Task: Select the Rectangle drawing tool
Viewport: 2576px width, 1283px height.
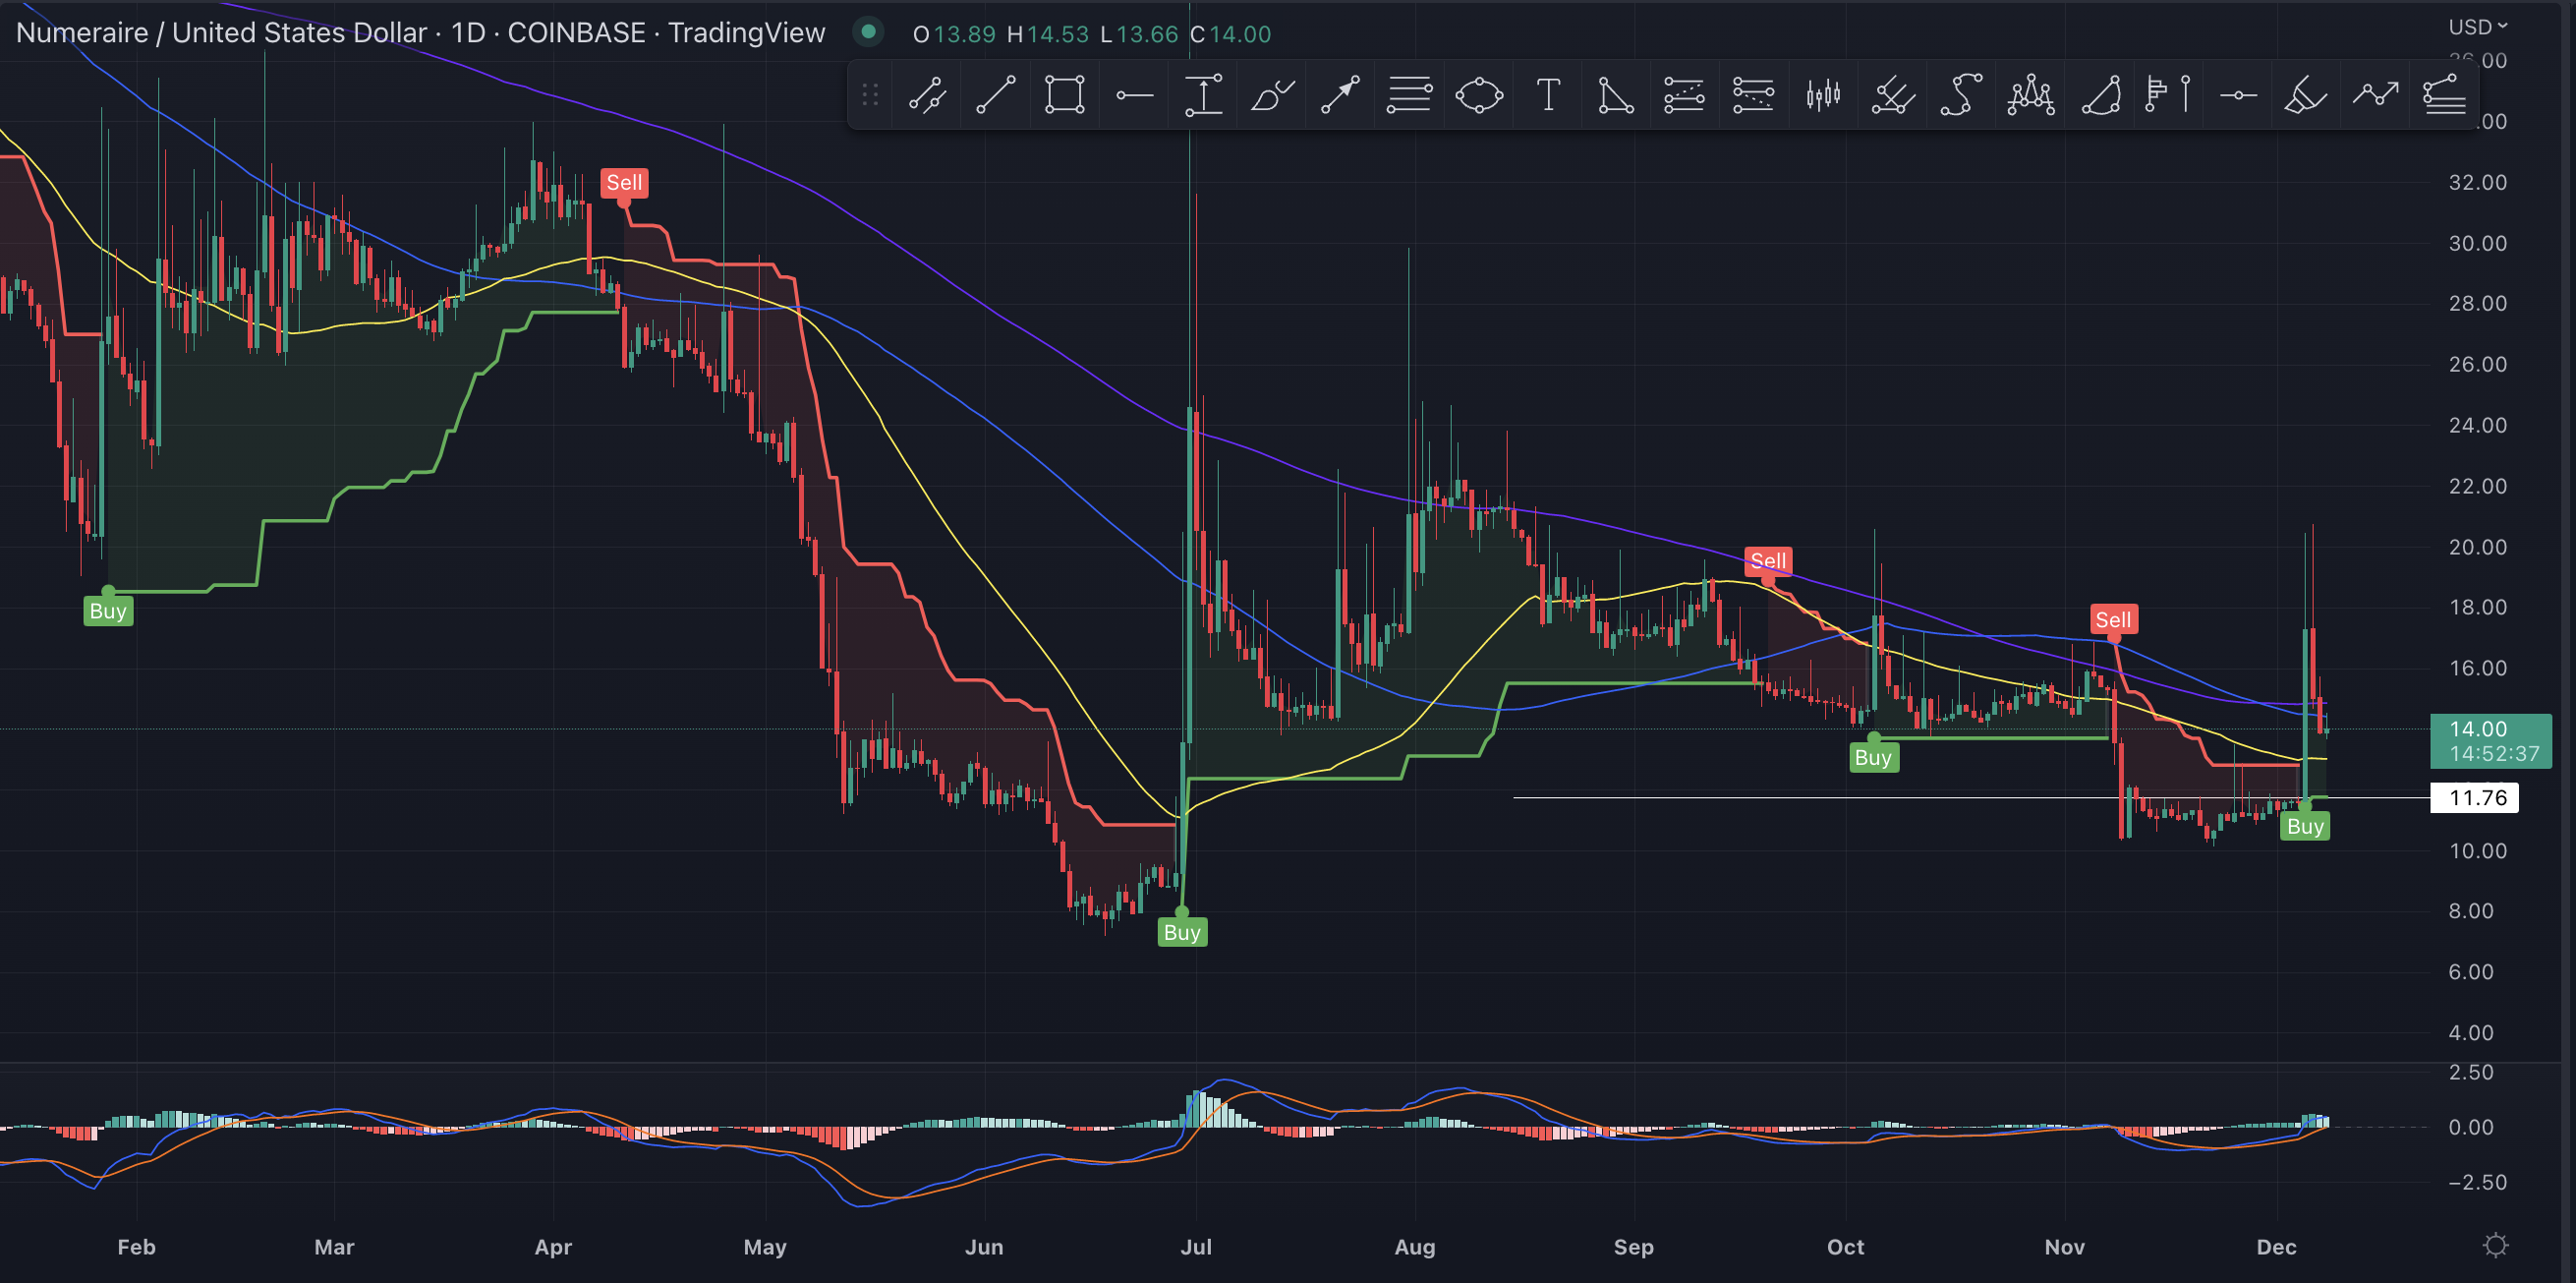Action: coord(1064,95)
